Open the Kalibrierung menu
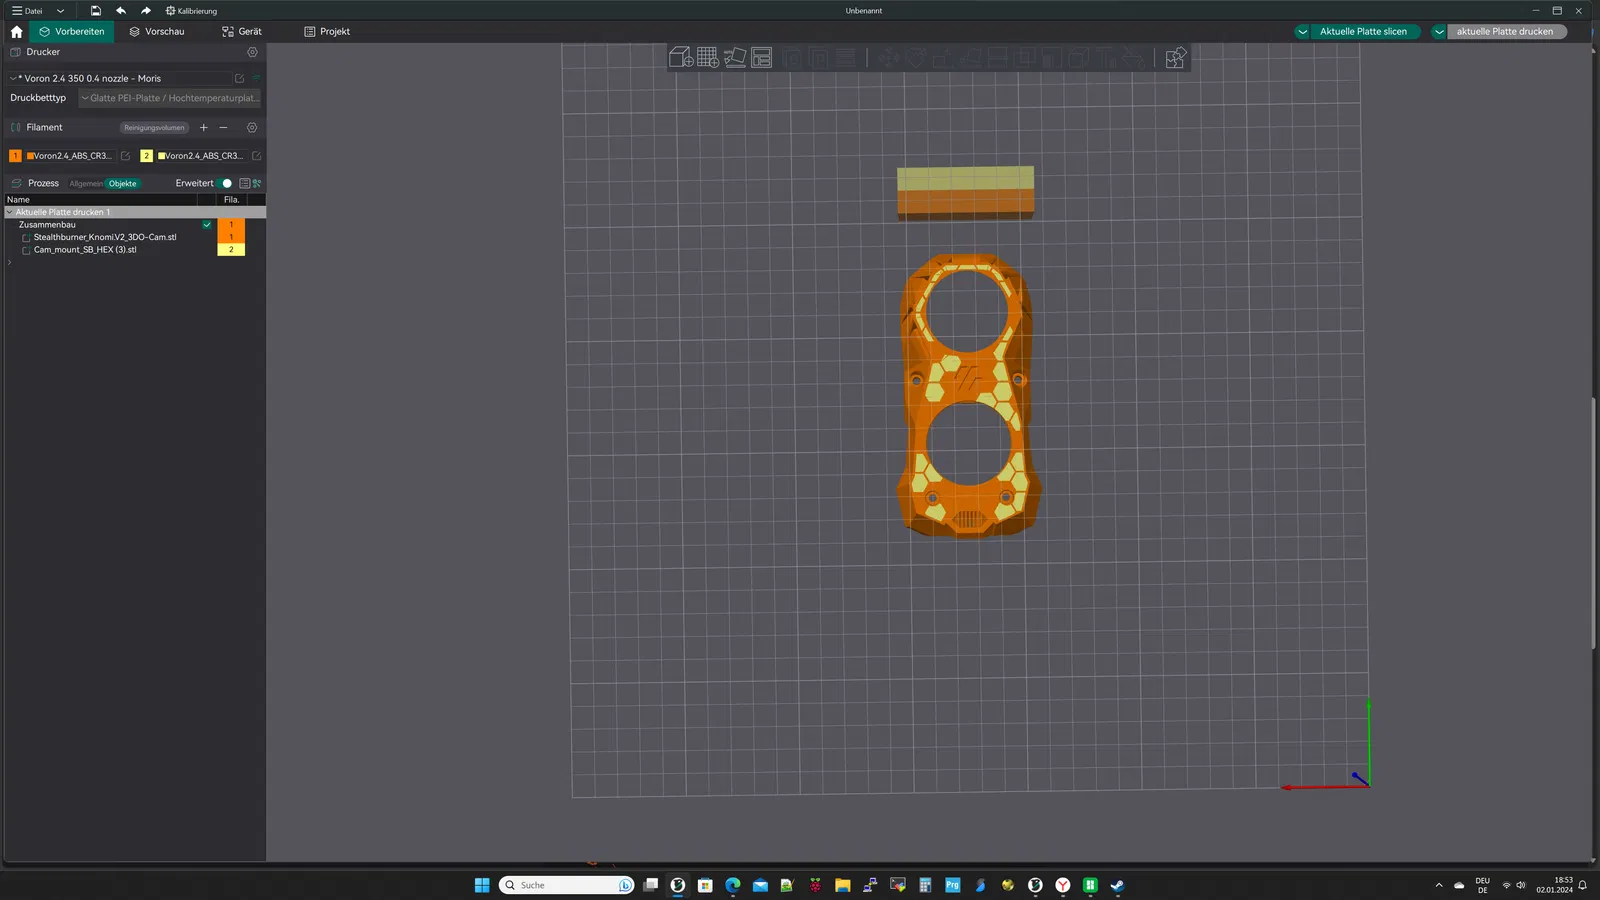The width and height of the screenshot is (1600, 900). (191, 11)
